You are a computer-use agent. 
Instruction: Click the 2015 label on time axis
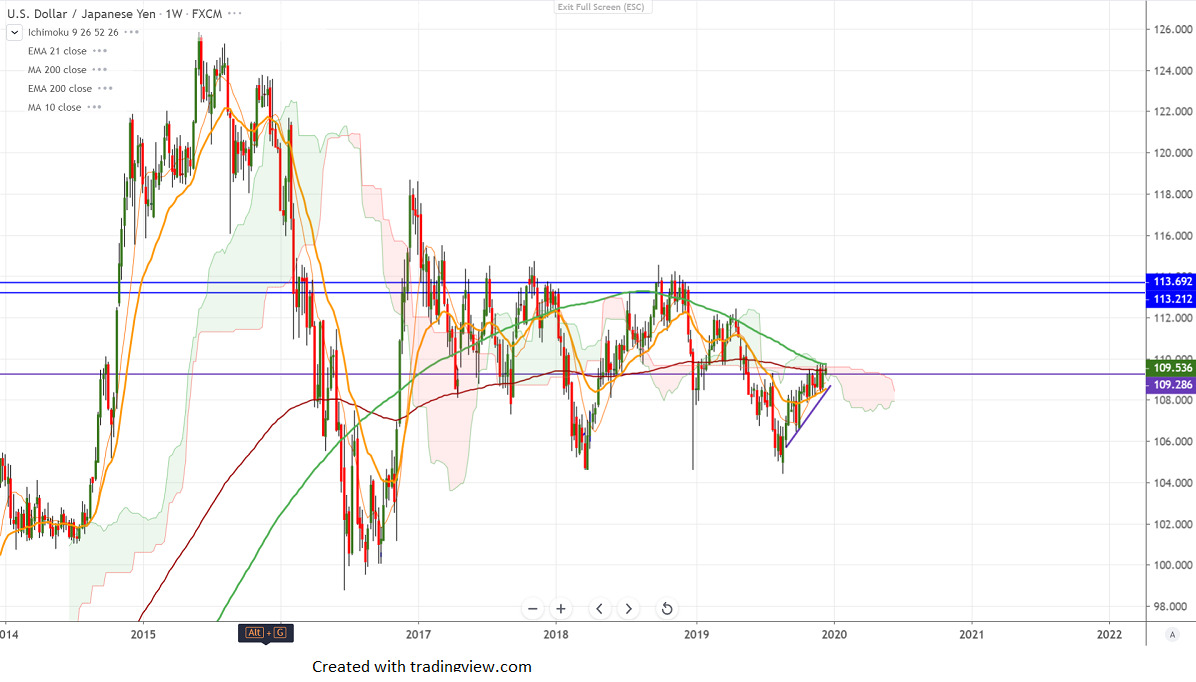[143, 634]
